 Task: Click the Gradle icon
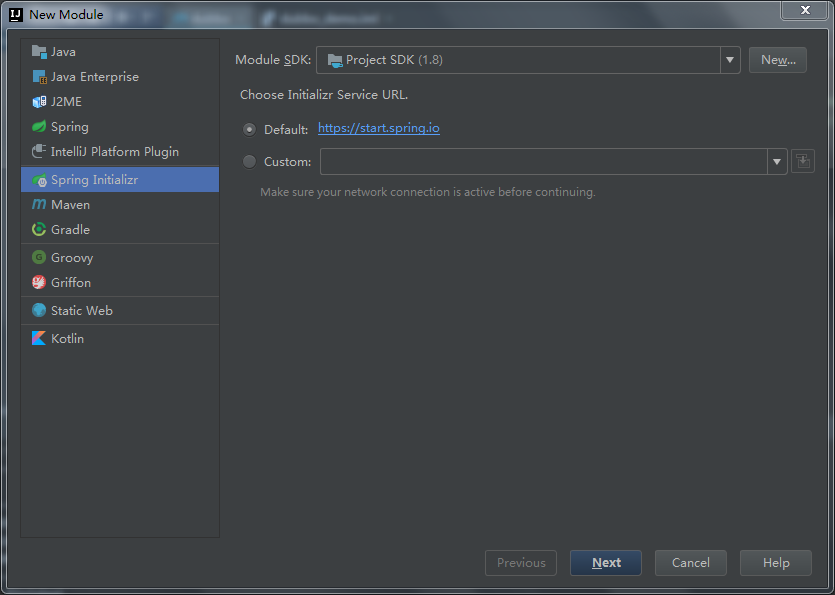(39, 230)
